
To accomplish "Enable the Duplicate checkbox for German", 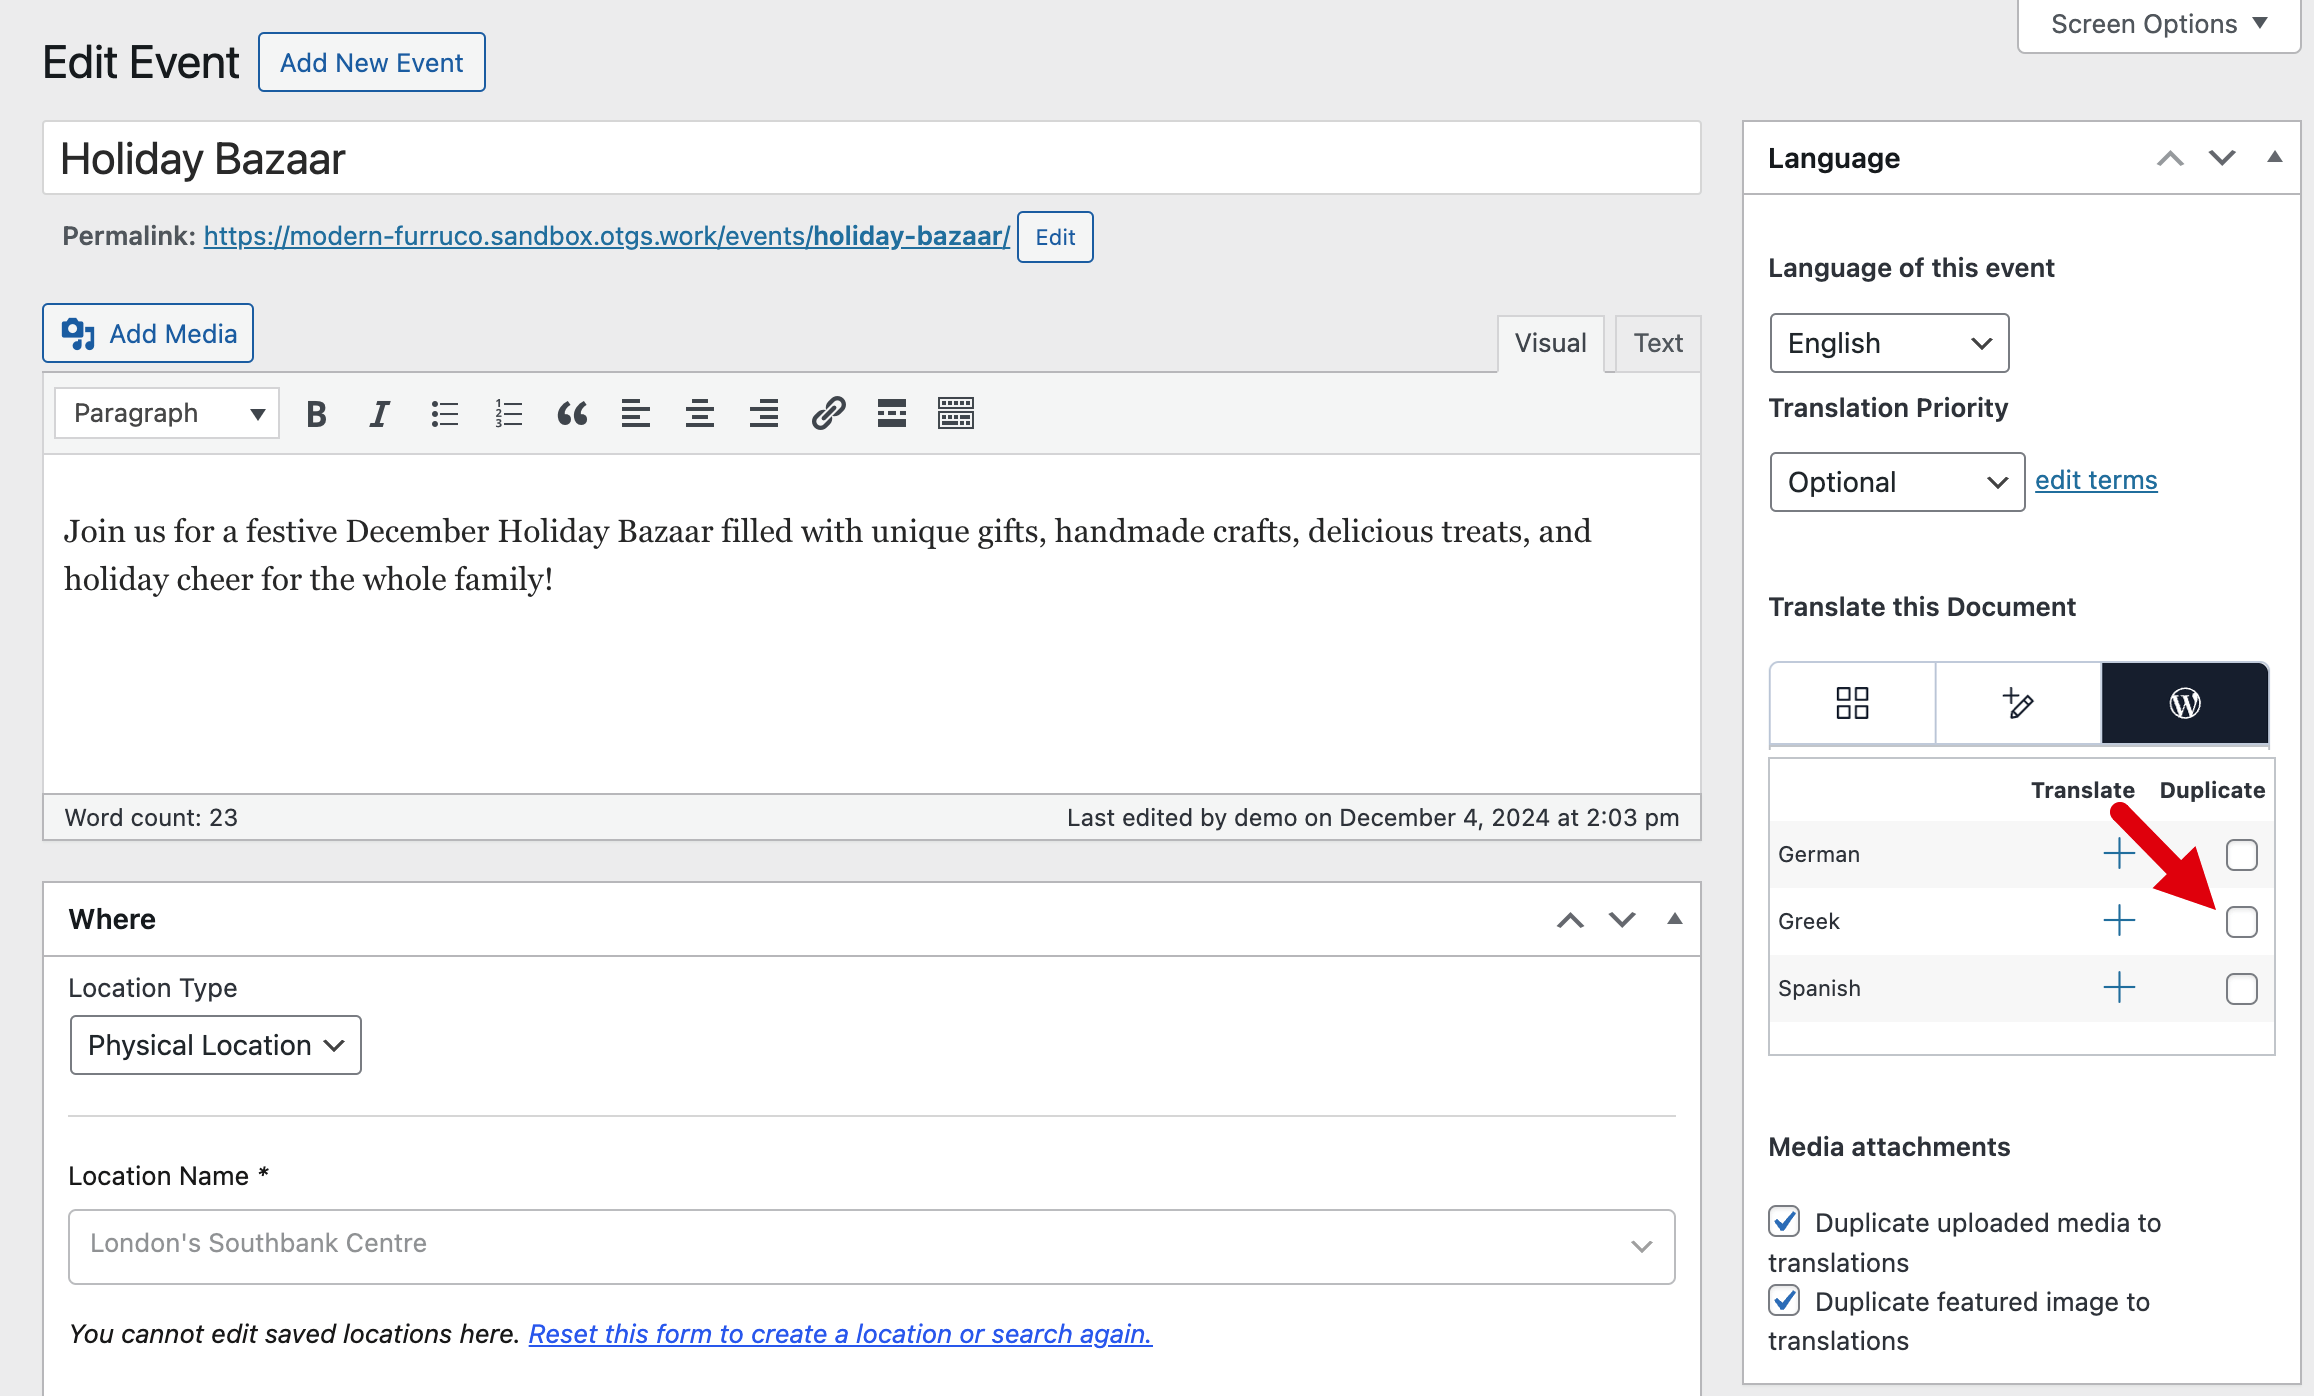I will 2241,855.
